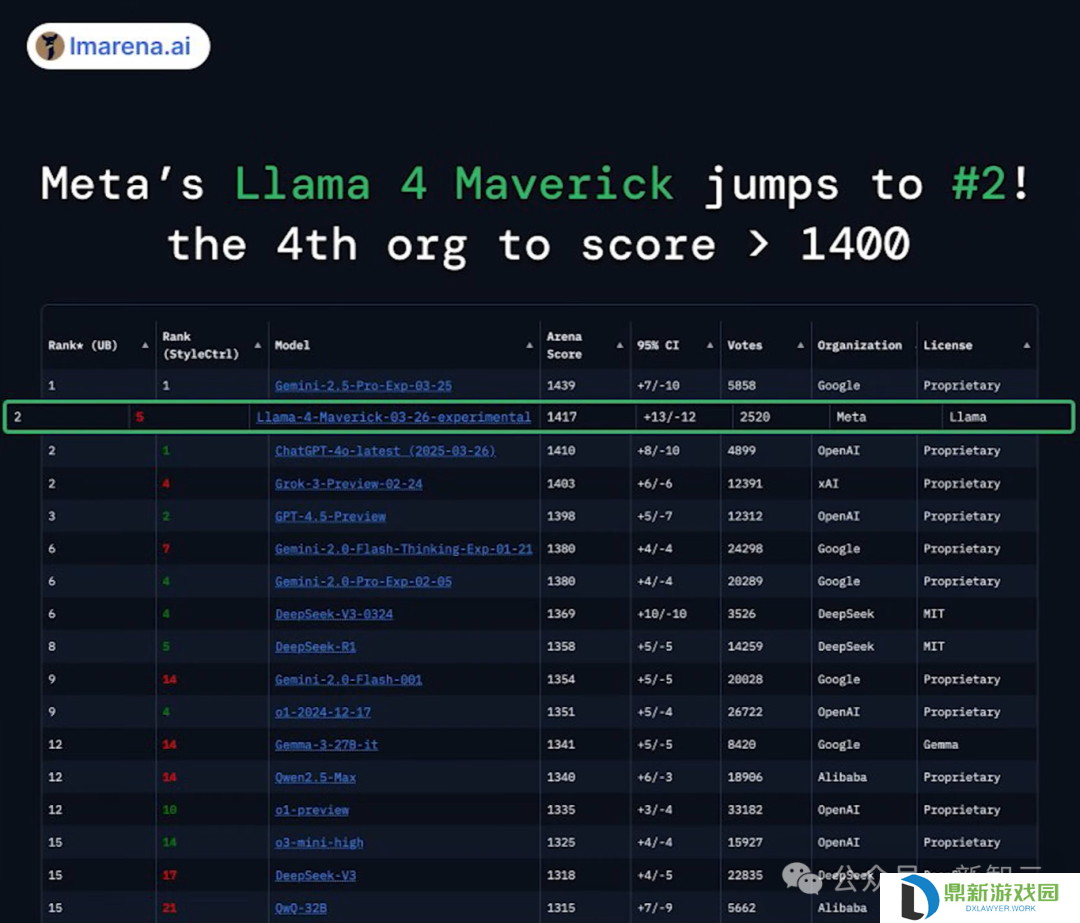This screenshot has width=1080, height=923.
Task: Open Gemini-2.0-Flash-001 link
Action: [x=349, y=679]
